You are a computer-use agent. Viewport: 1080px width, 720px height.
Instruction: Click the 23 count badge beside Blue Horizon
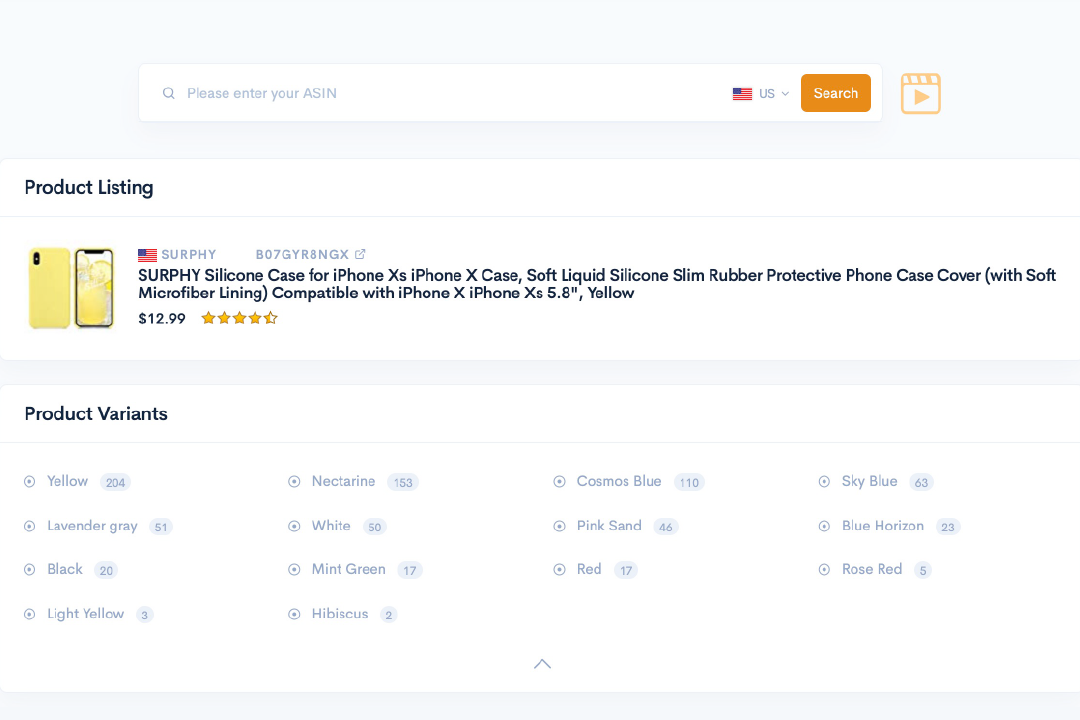coord(948,527)
